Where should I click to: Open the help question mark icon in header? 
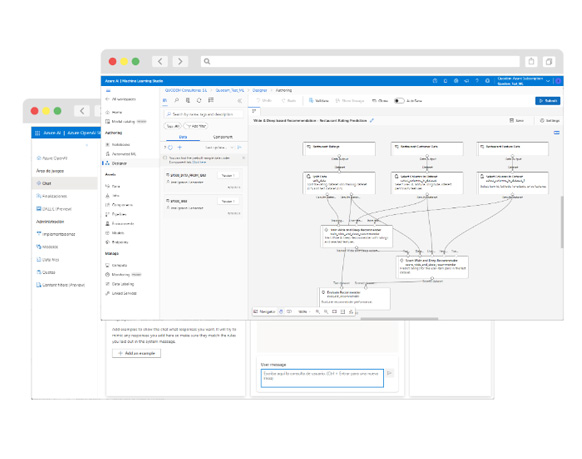[x=477, y=81]
